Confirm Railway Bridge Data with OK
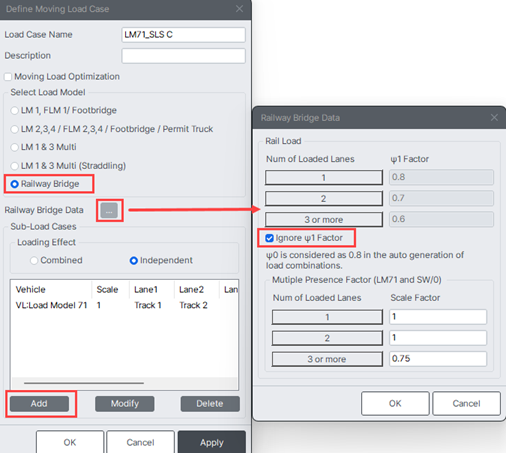Viewport: 506px width, 453px height. [x=395, y=403]
